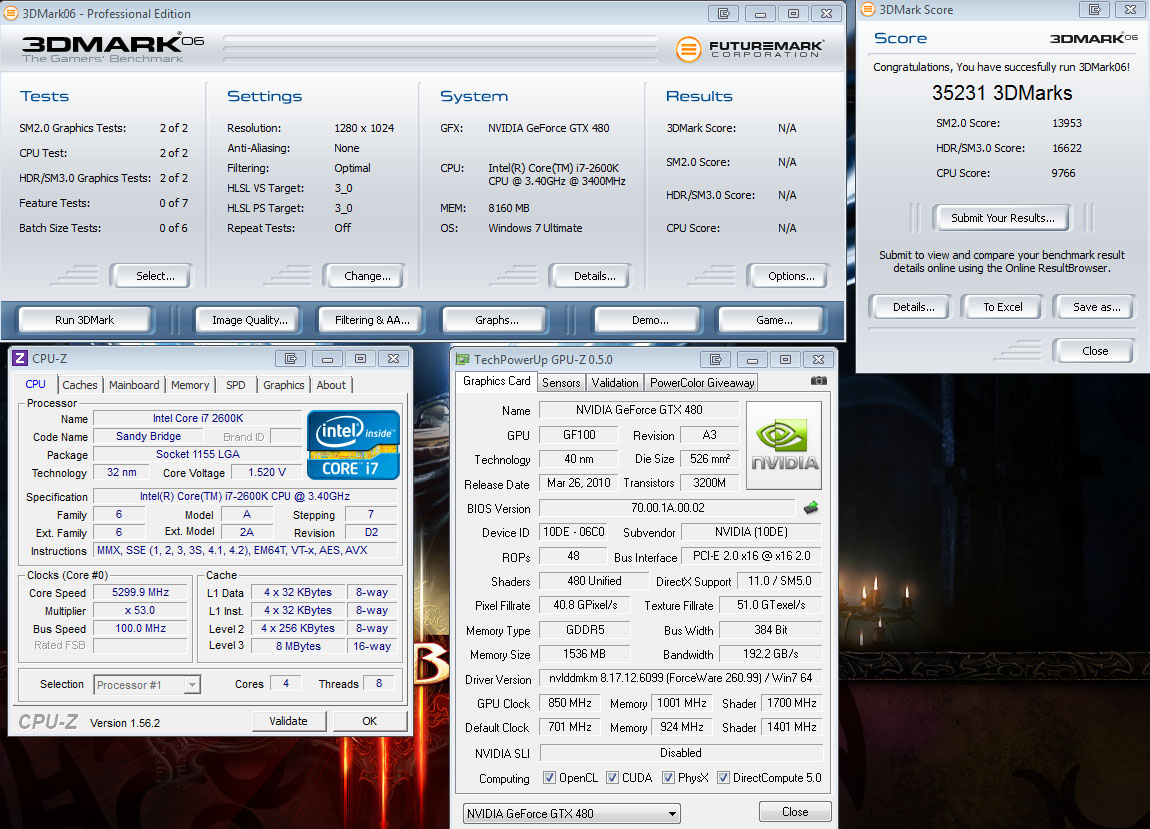Select the Graphics Card tab in GPU-Z

(497, 381)
